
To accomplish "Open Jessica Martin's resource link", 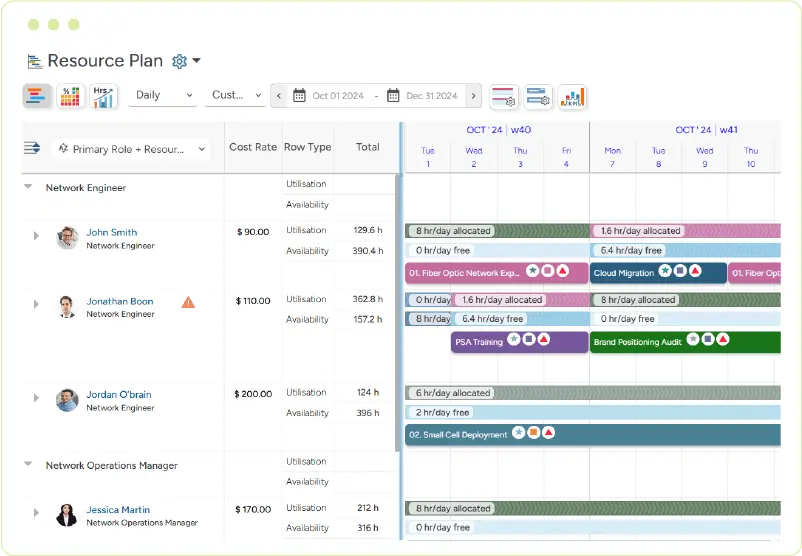I will [x=118, y=510].
